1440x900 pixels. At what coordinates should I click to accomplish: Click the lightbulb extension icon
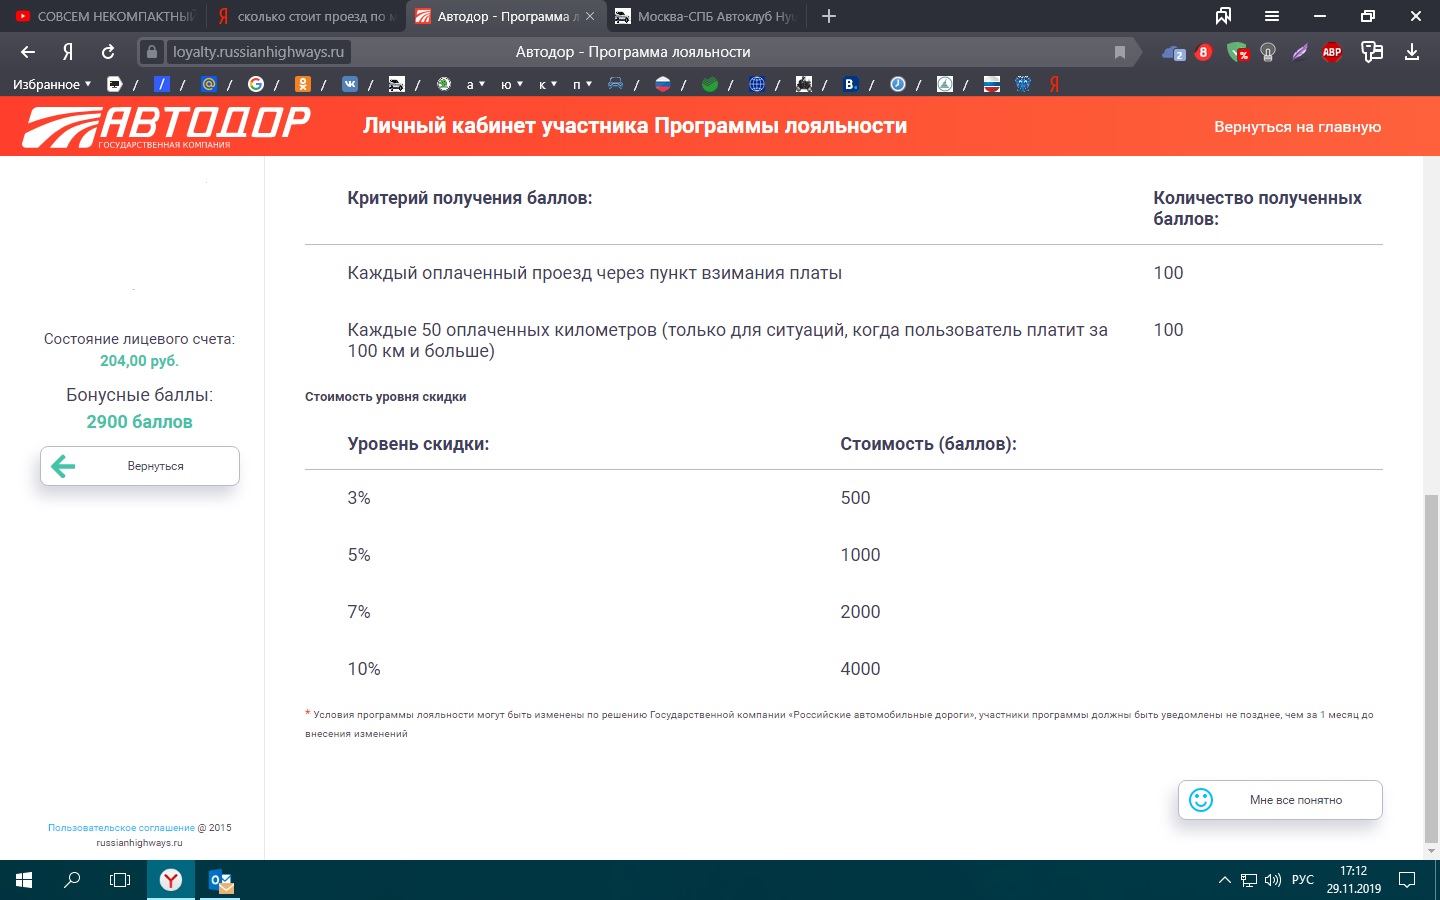pos(1268,52)
